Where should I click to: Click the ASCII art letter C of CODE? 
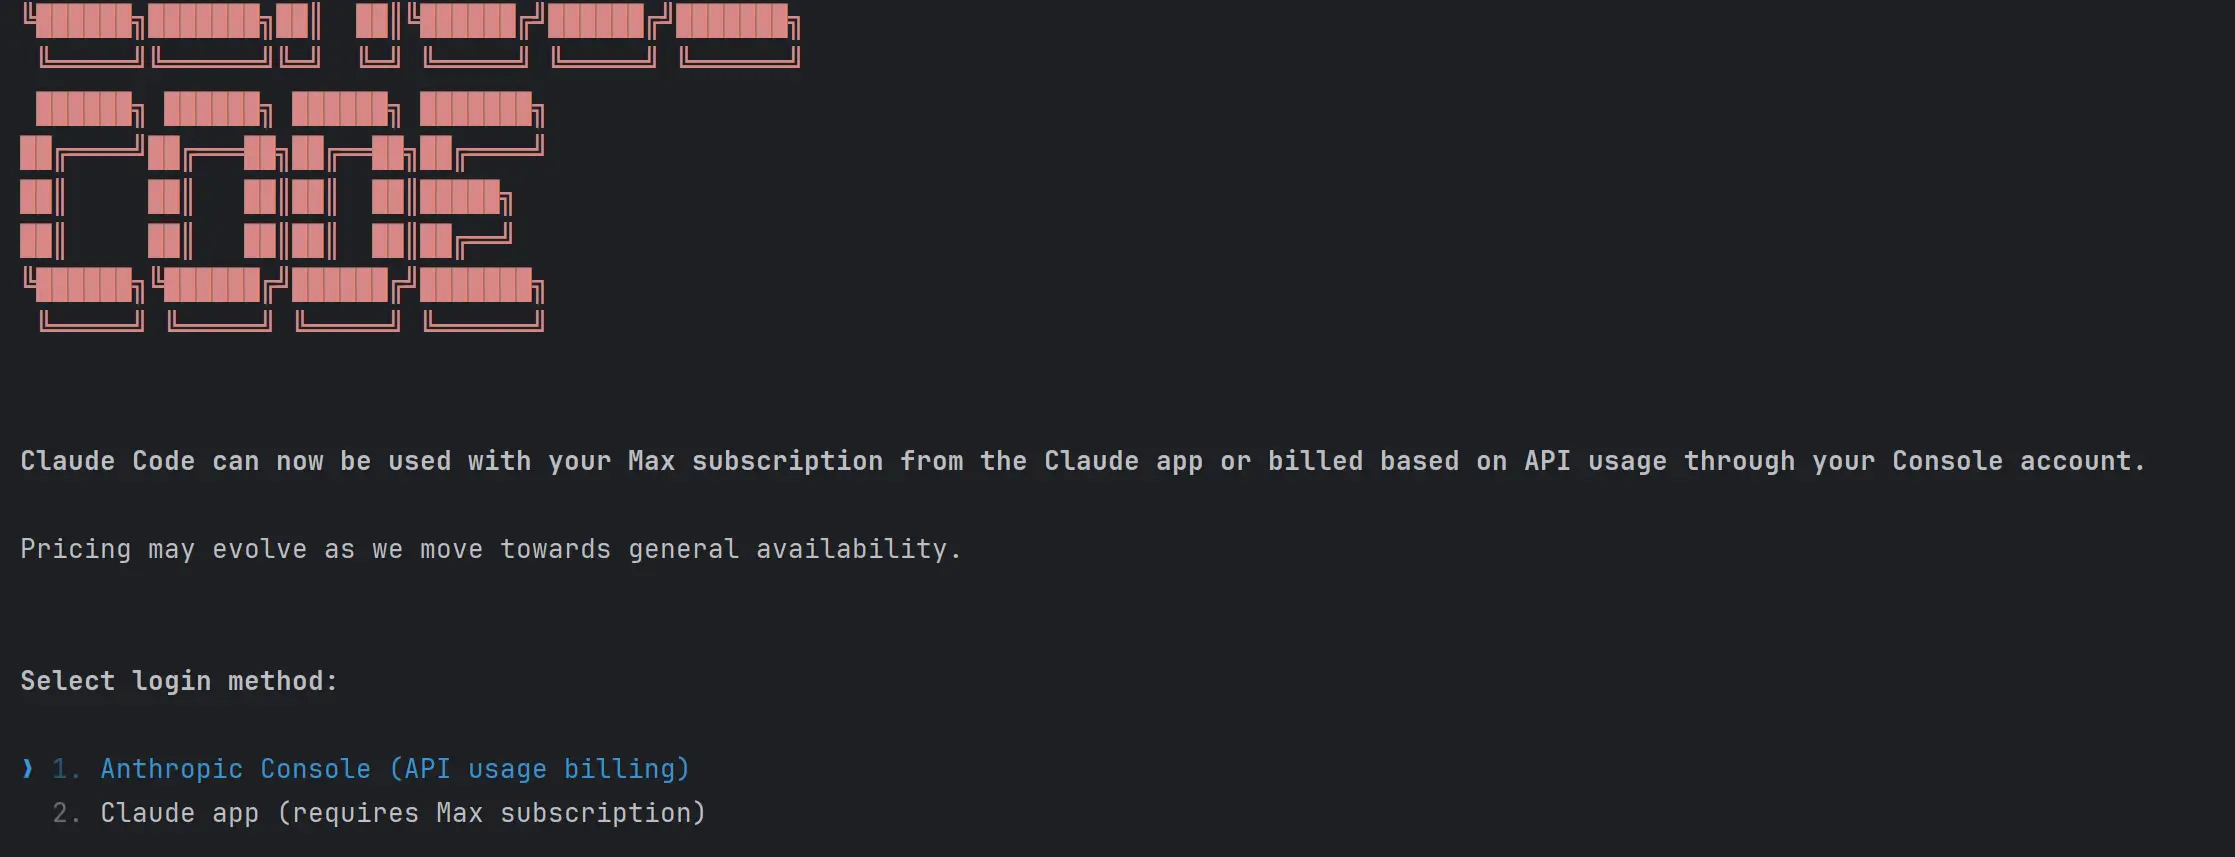pyautogui.click(x=83, y=211)
